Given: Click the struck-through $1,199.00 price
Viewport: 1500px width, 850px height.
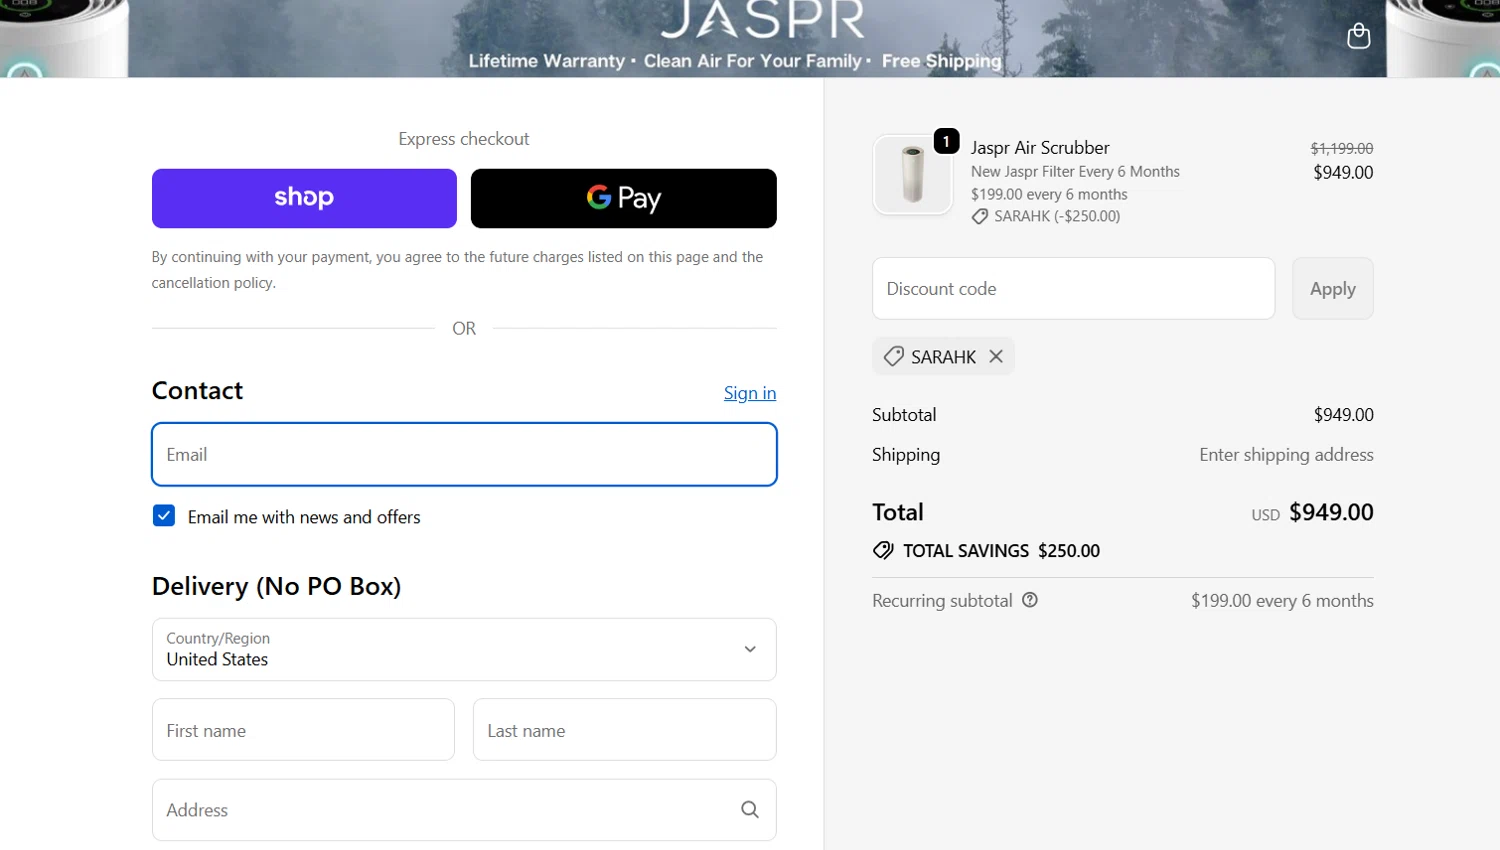Looking at the screenshot, I should [1342, 148].
